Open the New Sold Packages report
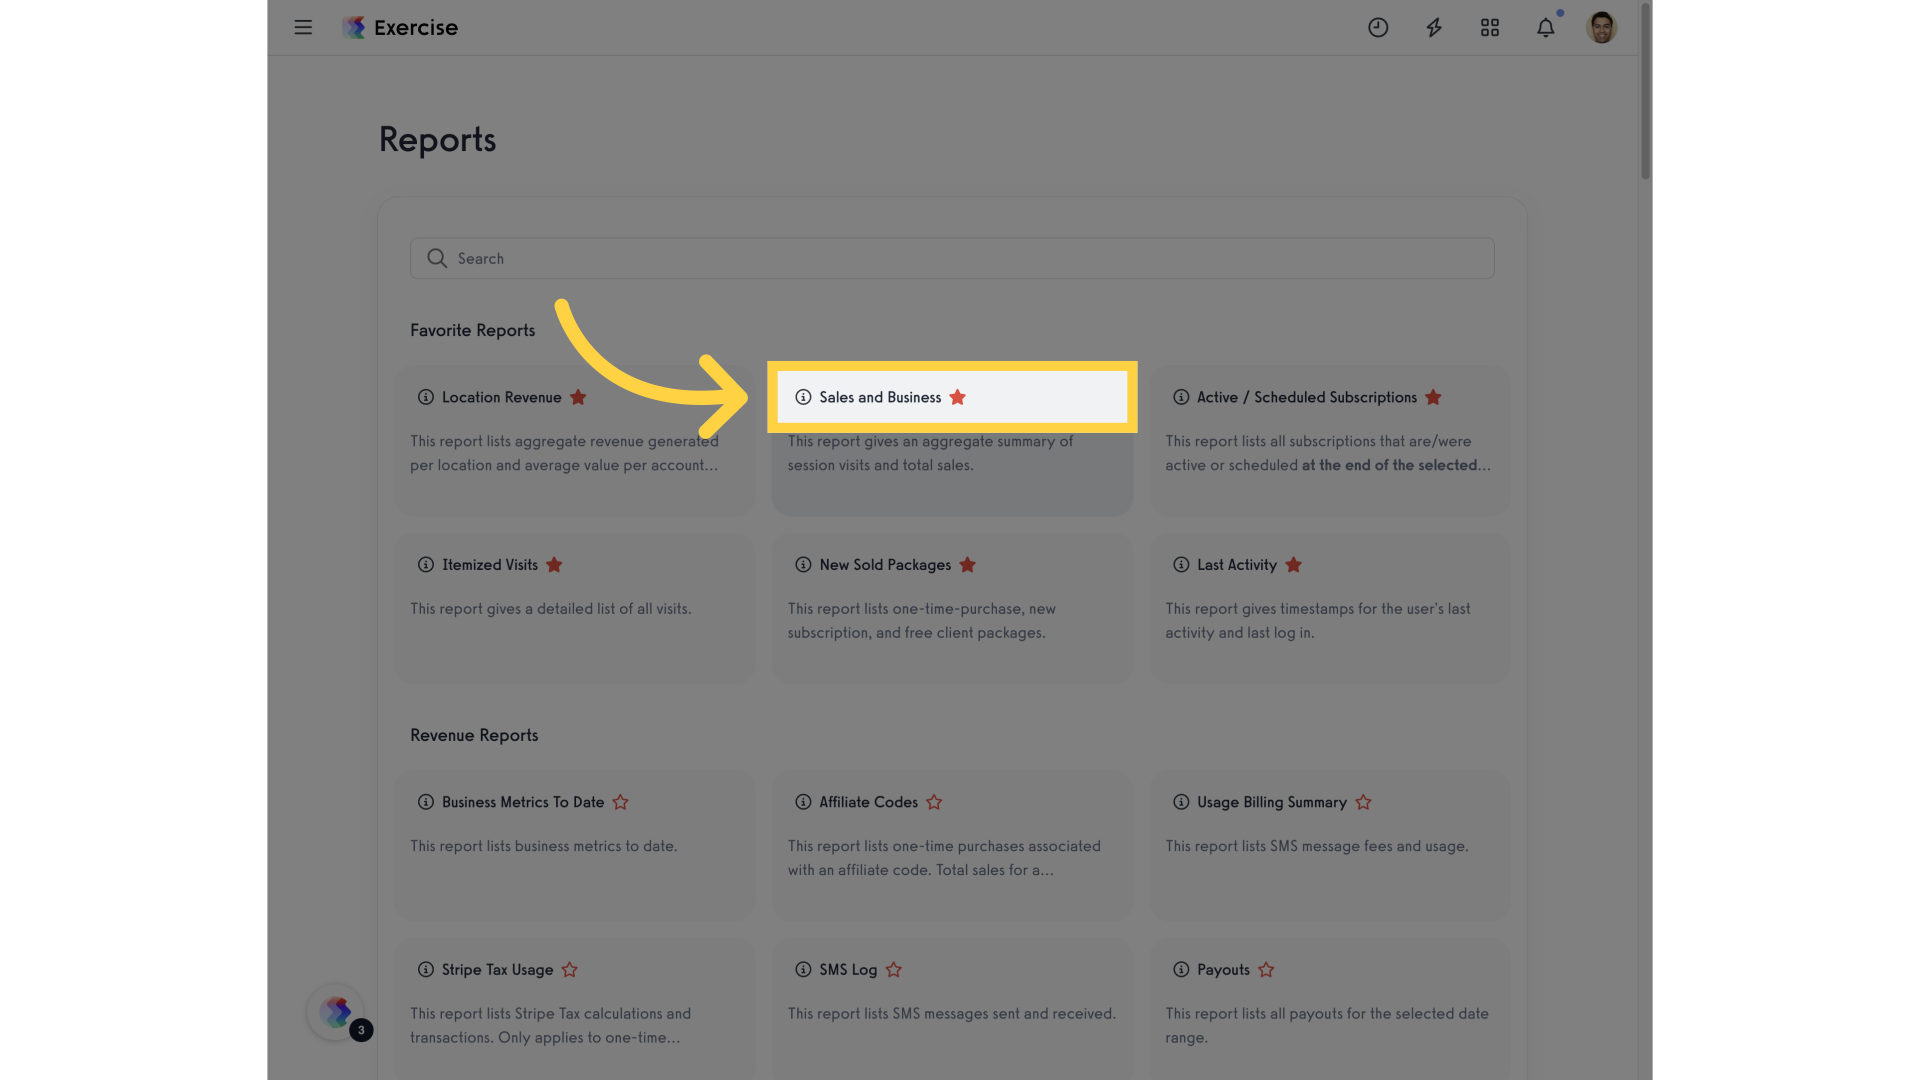The image size is (1920, 1080). pos(885,565)
